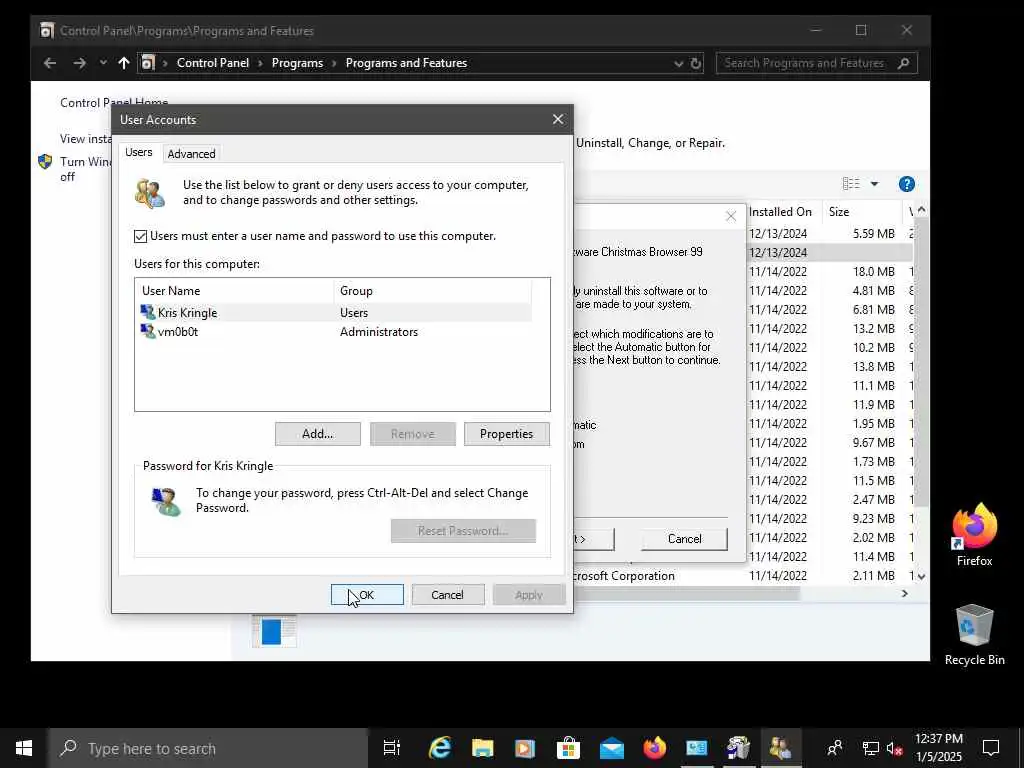Open the Users tab
The image size is (1024, 768).
[138, 152]
